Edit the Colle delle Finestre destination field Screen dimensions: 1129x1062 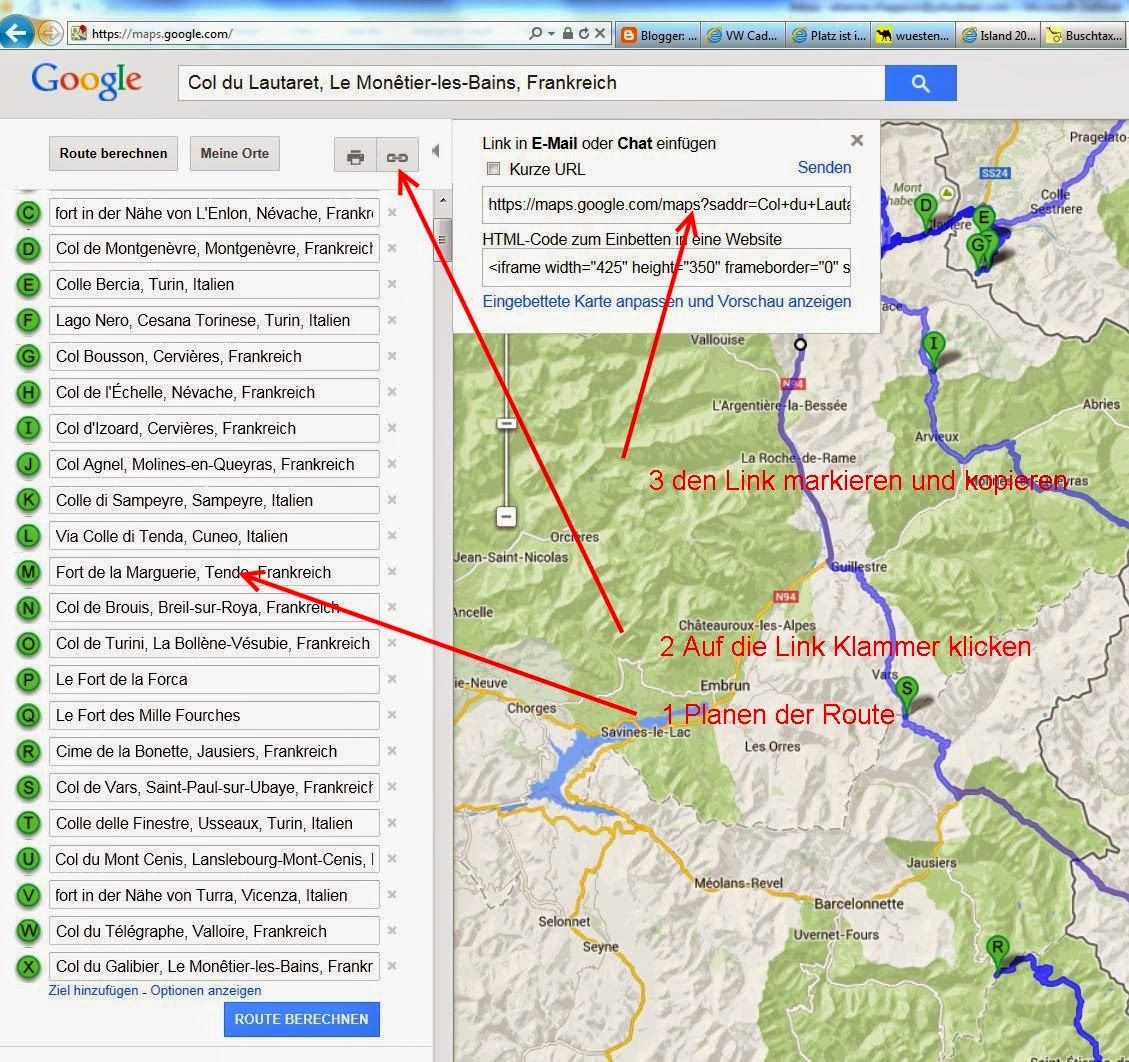[x=214, y=824]
